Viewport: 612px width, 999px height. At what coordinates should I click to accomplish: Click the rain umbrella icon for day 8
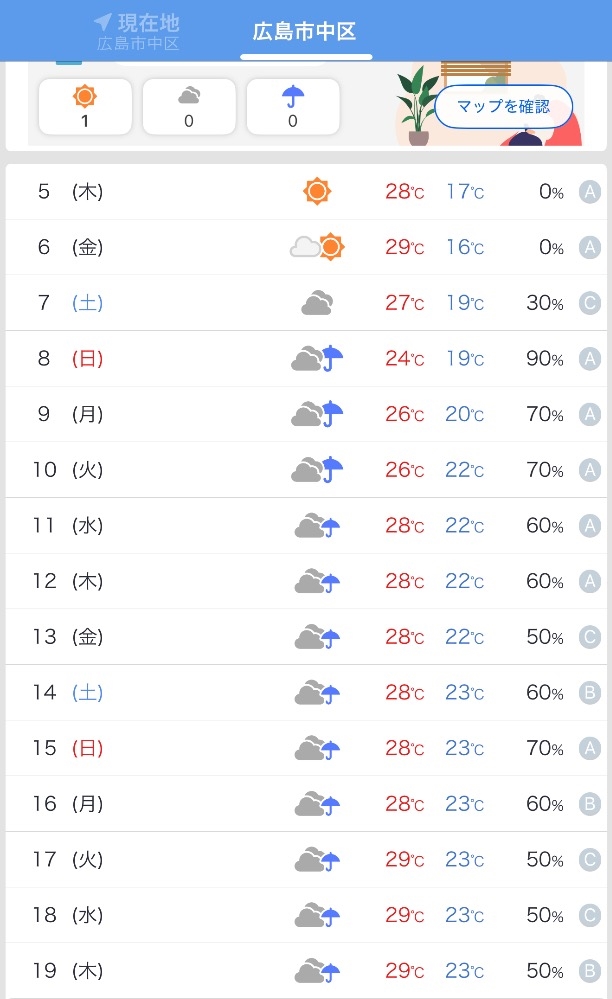(317, 359)
